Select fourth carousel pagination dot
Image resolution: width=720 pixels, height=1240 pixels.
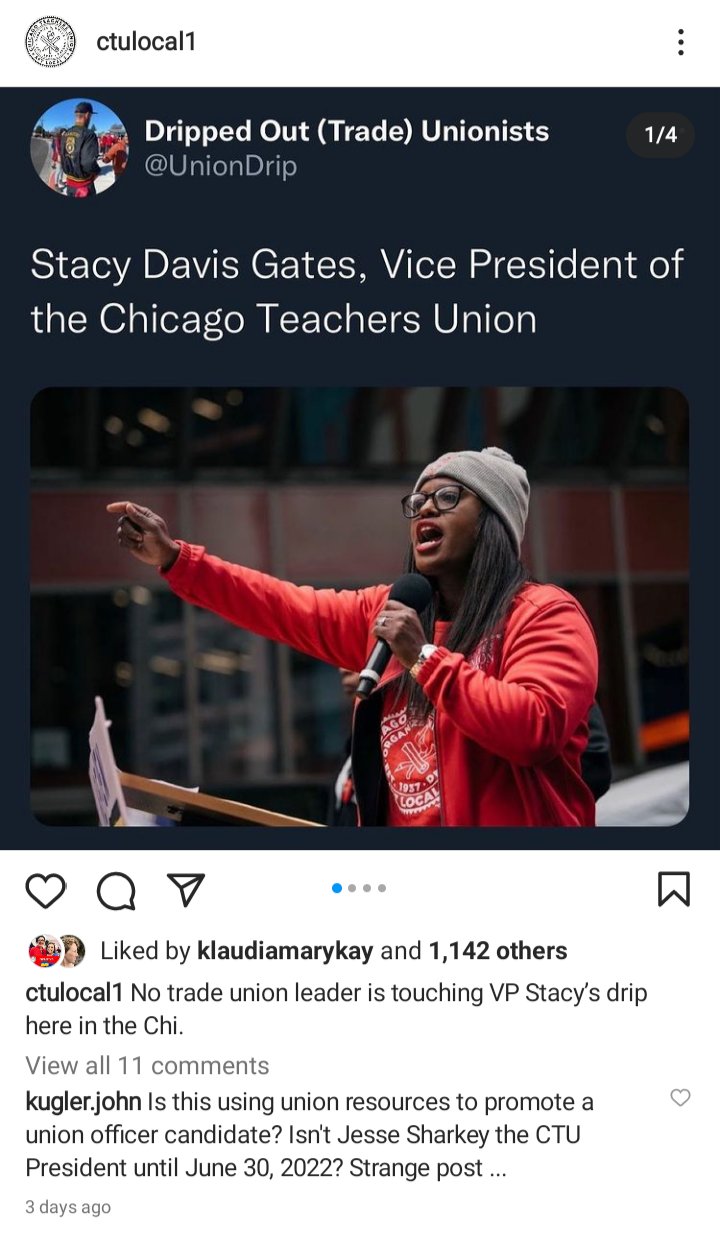pyautogui.click(x=382, y=888)
